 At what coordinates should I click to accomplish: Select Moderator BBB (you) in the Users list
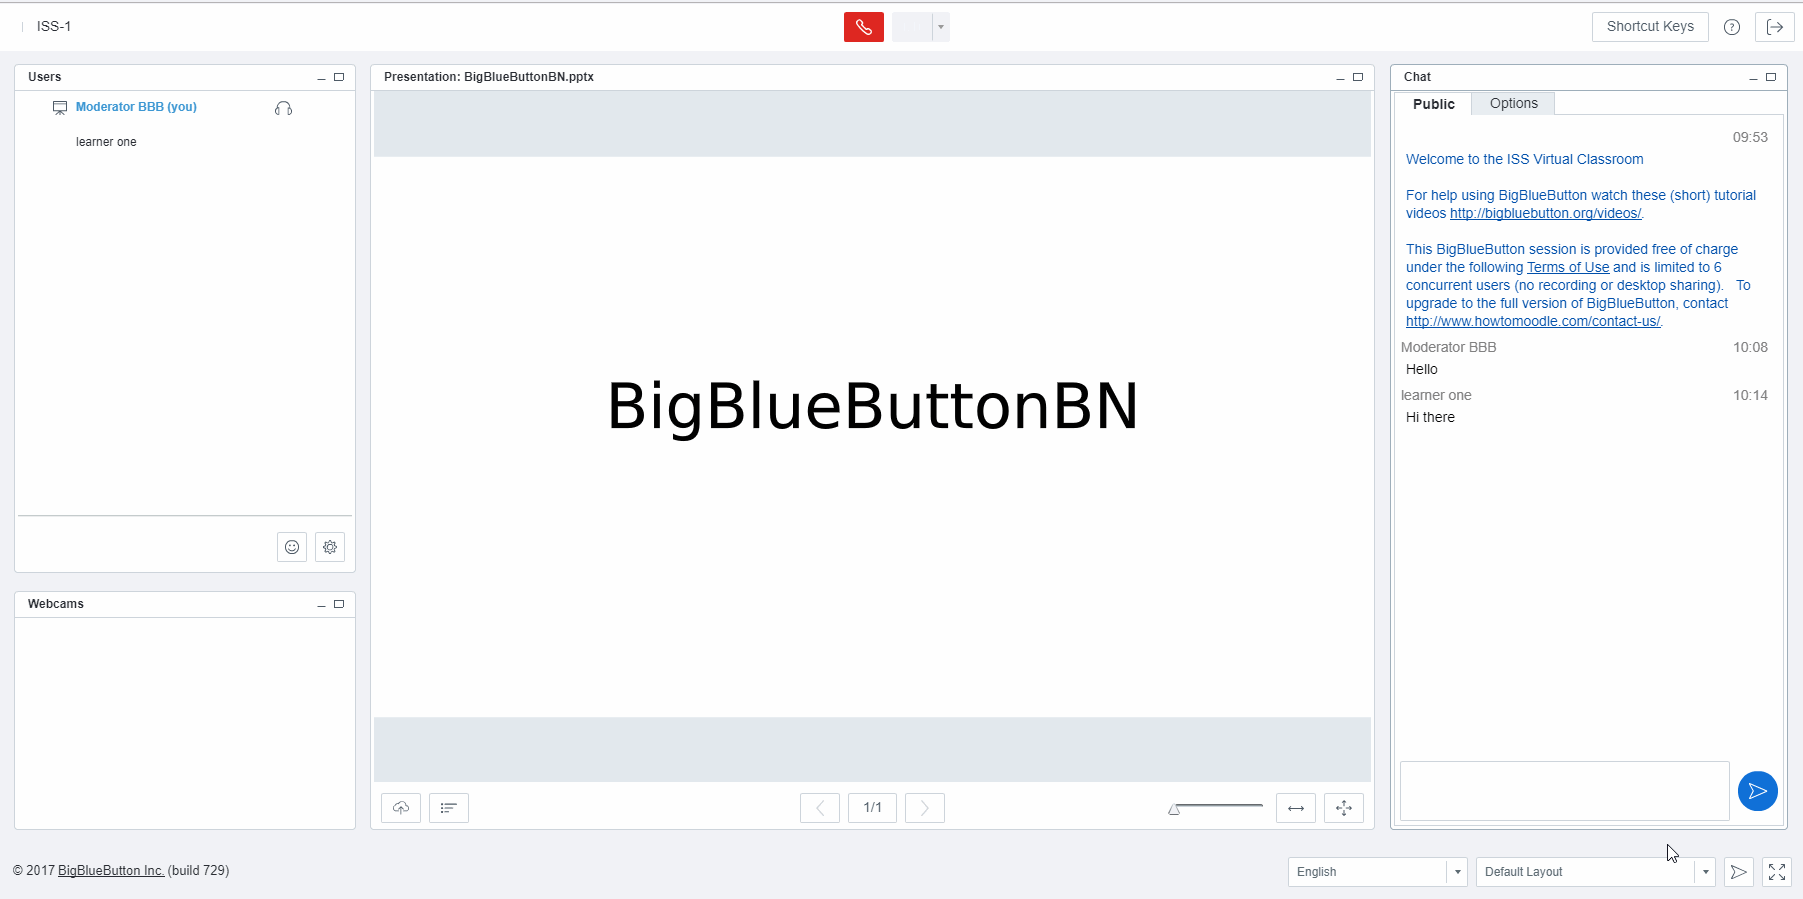click(136, 107)
